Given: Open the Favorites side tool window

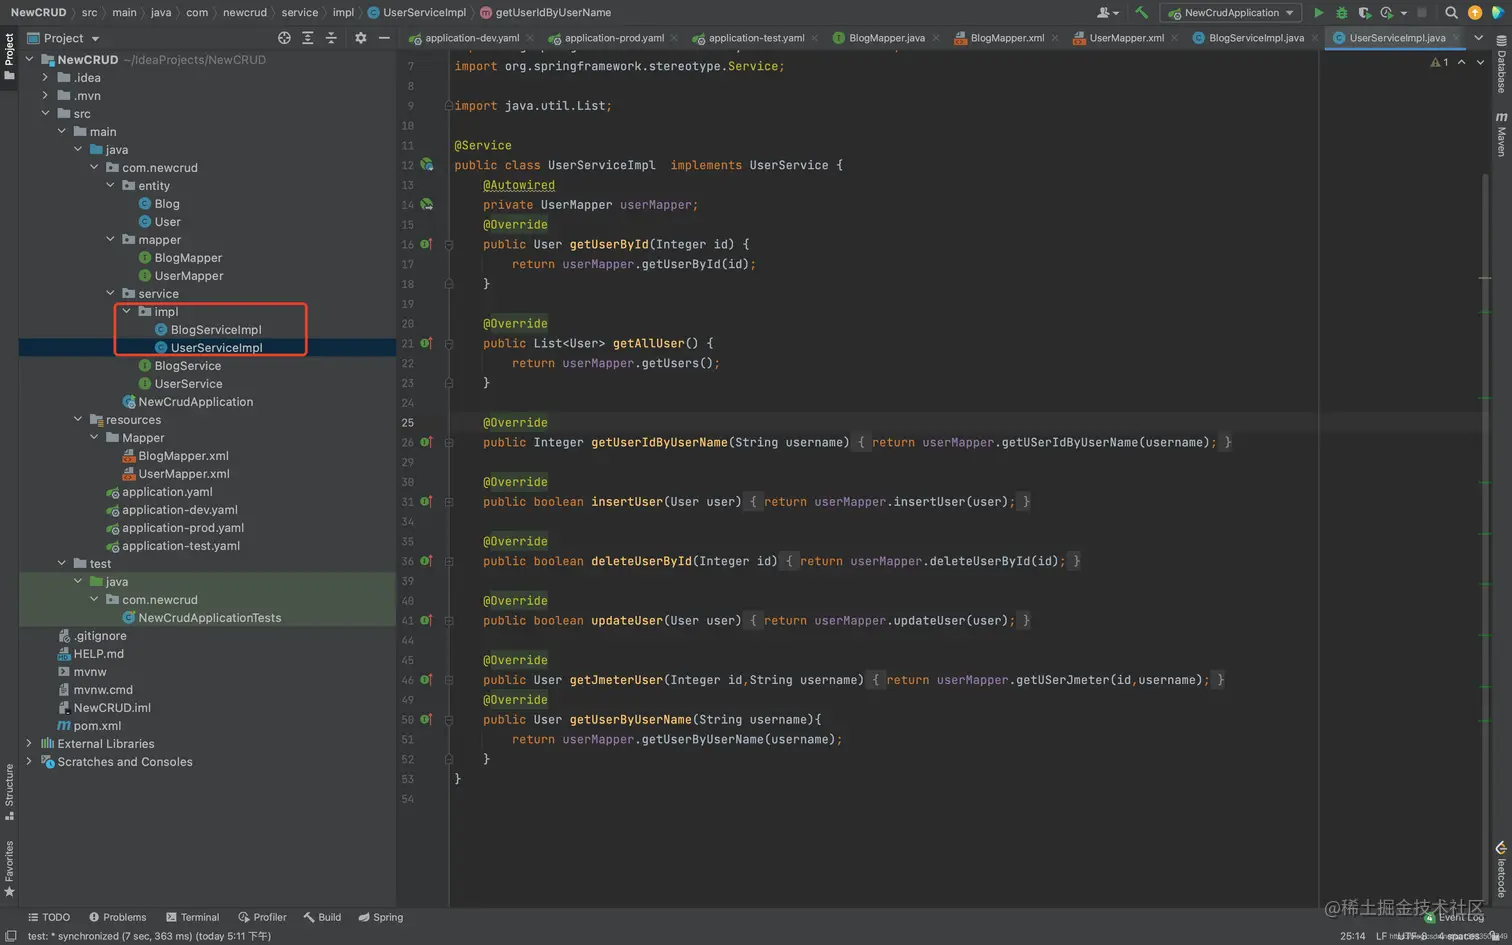Looking at the screenshot, I should (9, 868).
